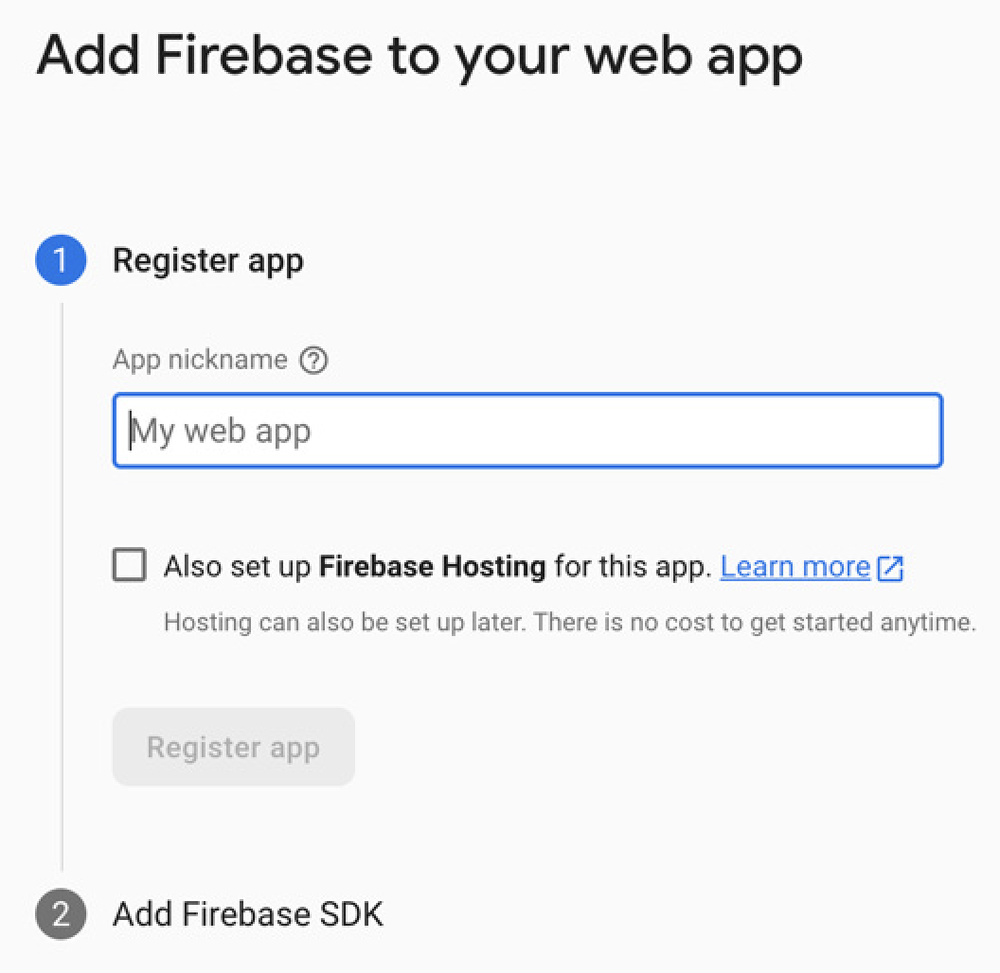Select the blue Register app step indicator

[60, 260]
